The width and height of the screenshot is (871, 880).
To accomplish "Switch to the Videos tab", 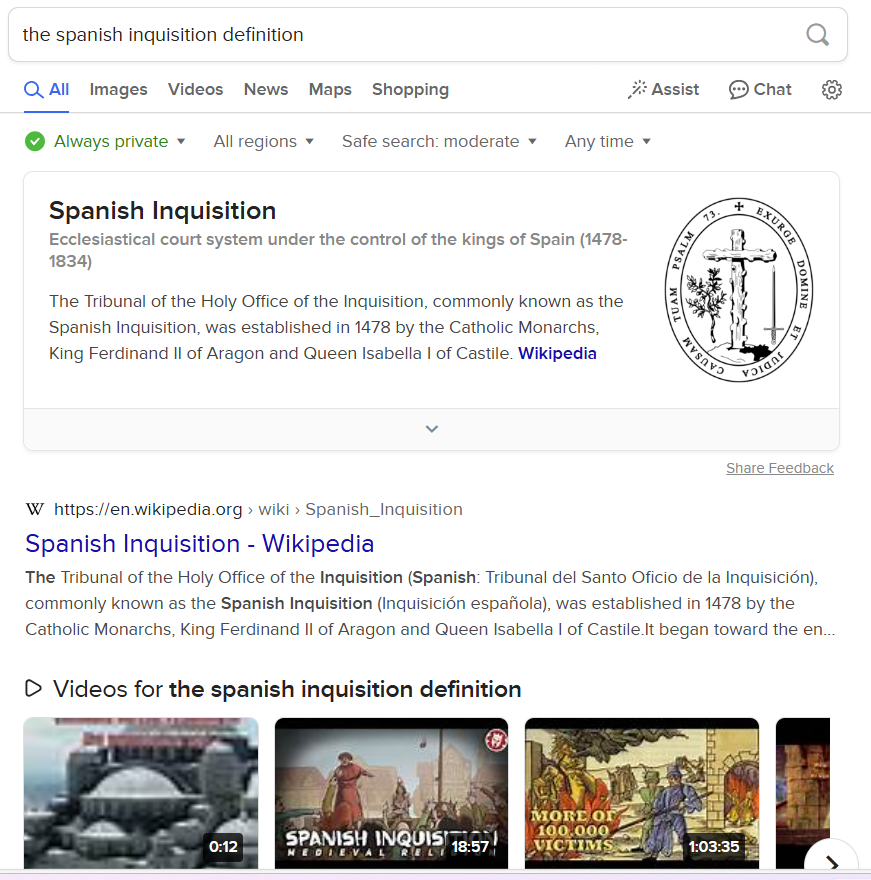I will point(195,90).
